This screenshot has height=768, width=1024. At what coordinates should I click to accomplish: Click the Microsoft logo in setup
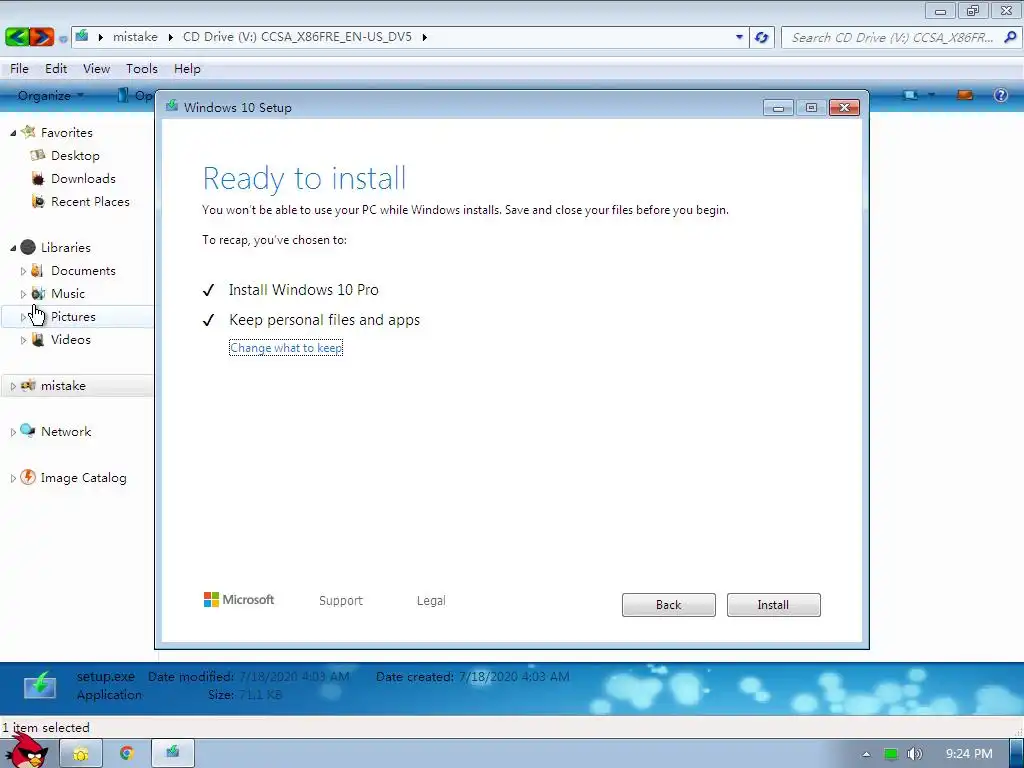point(239,600)
